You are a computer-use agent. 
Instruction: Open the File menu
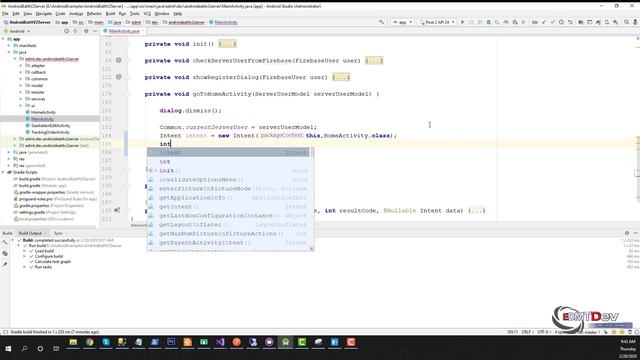(5, 13)
